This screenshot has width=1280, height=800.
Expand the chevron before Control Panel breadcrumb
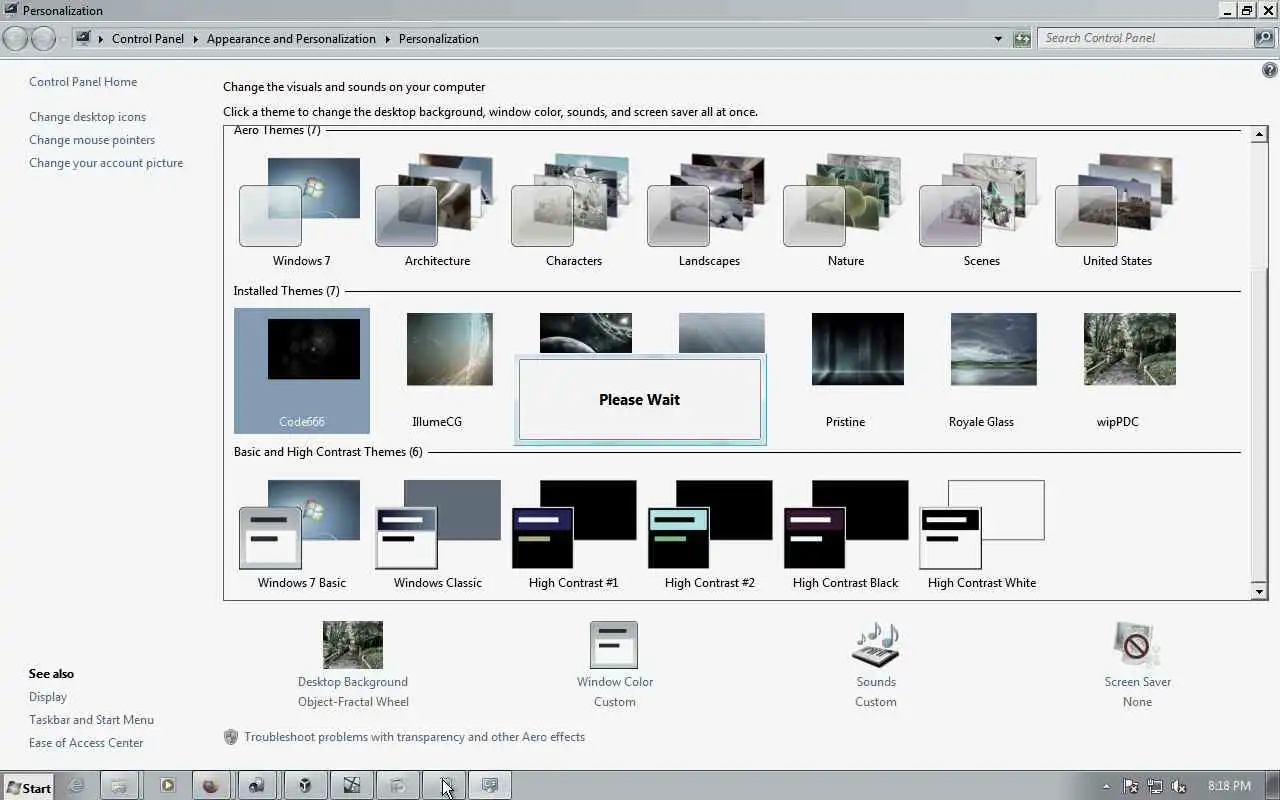pyautogui.click(x=101, y=39)
